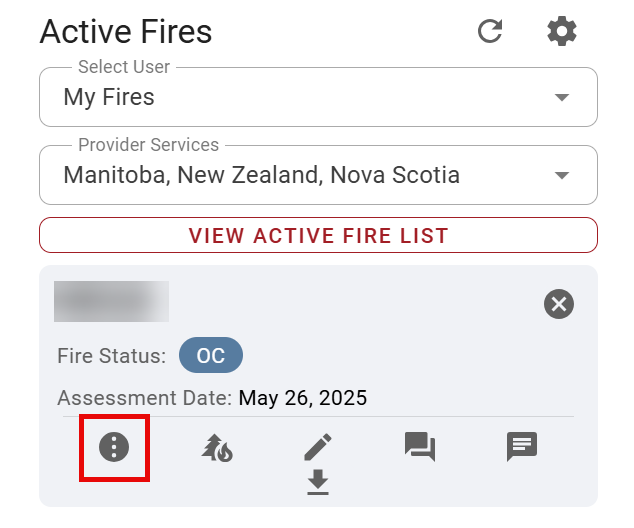Open the three-dot more options menu
Image resolution: width=634 pixels, height=528 pixels.
point(114,447)
